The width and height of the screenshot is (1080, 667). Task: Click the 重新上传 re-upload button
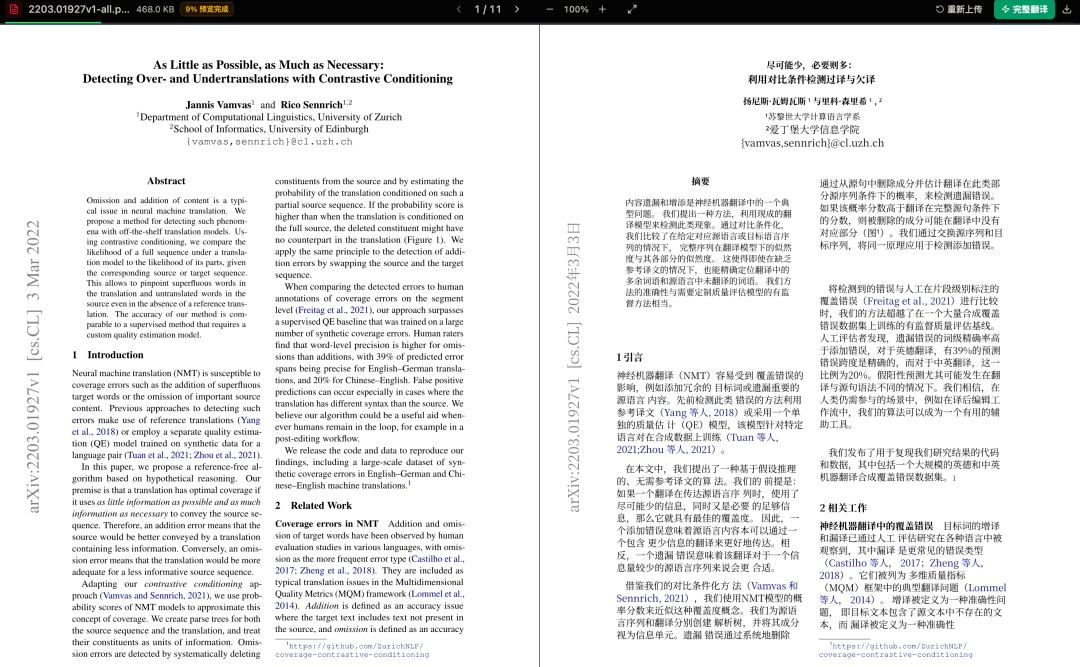pyautogui.click(x=958, y=9)
